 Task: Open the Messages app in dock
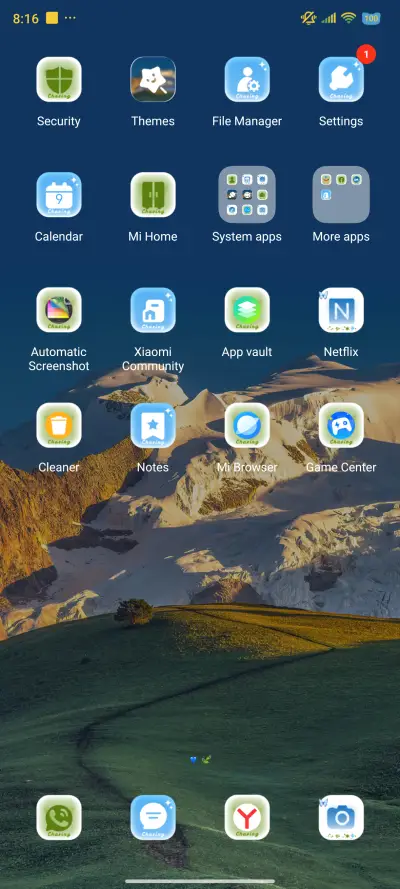tap(153, 817)
